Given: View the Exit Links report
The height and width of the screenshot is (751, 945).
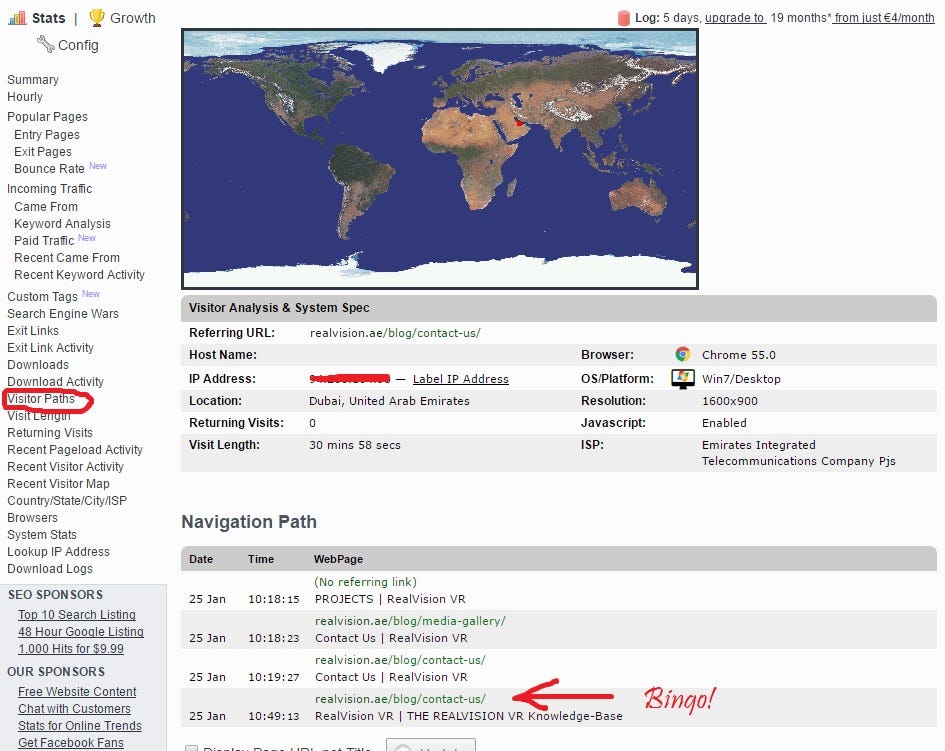Looking at the screenshot, I should [33, 330].
